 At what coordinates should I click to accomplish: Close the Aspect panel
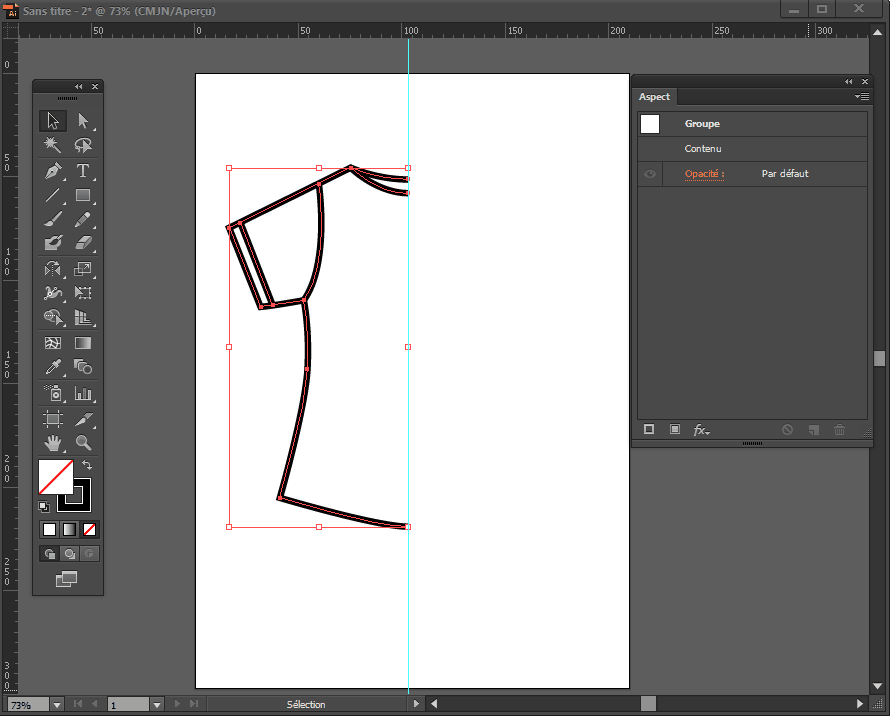[864, 82]
